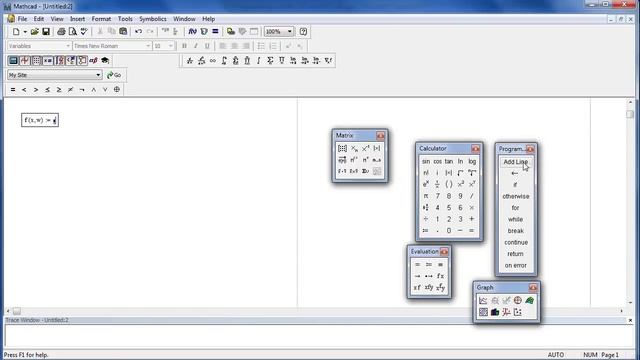Image resolution: width=640 pixels, height=360 pixels.
Task: Click the vertical scrollbar thumb
Action: pos(630,114)
